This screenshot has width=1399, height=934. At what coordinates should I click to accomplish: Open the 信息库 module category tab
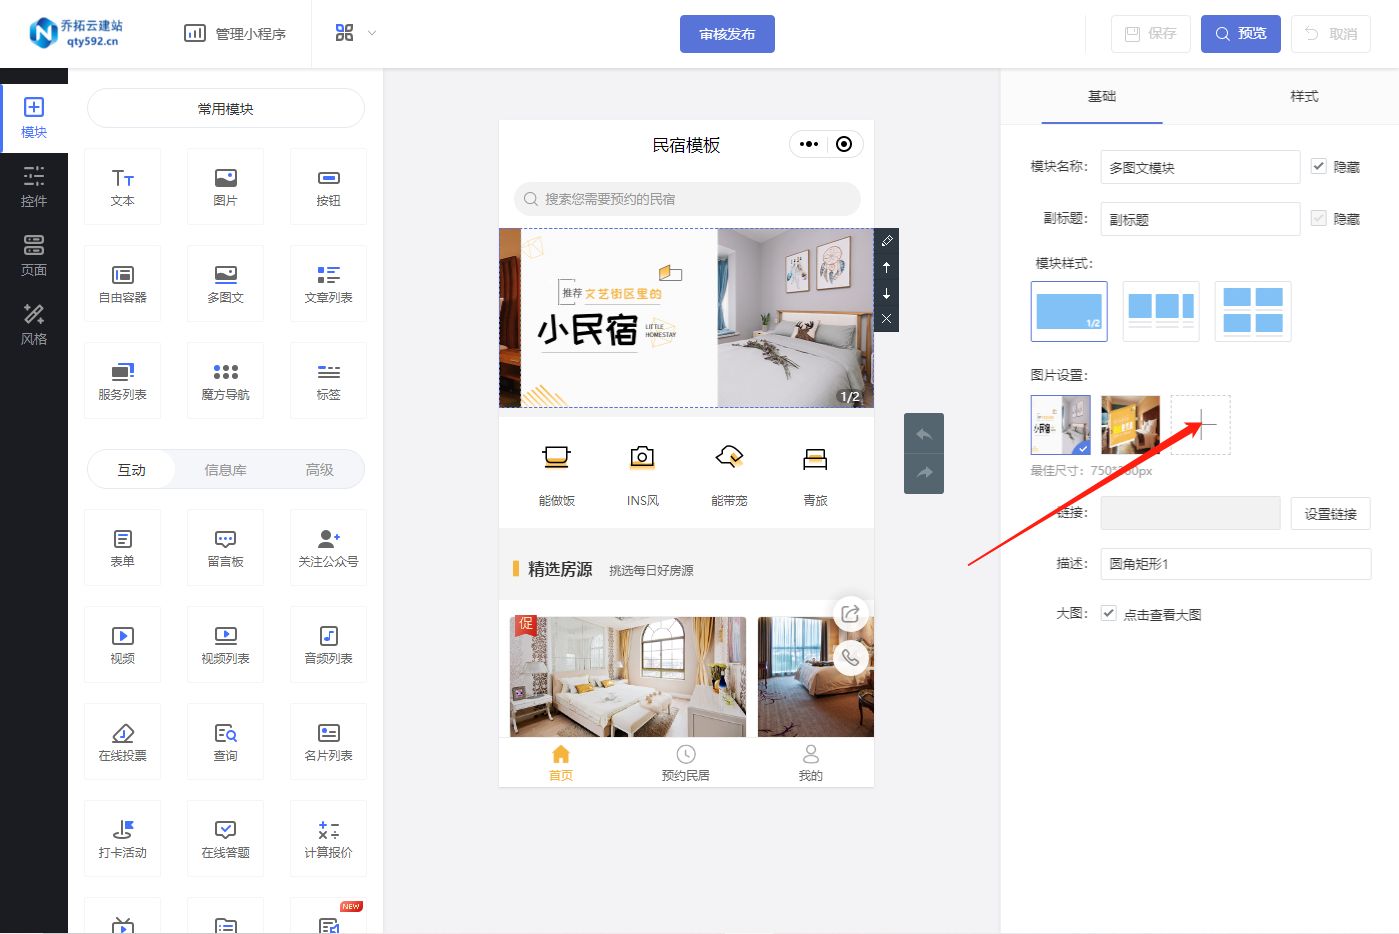tap(226, 469)
